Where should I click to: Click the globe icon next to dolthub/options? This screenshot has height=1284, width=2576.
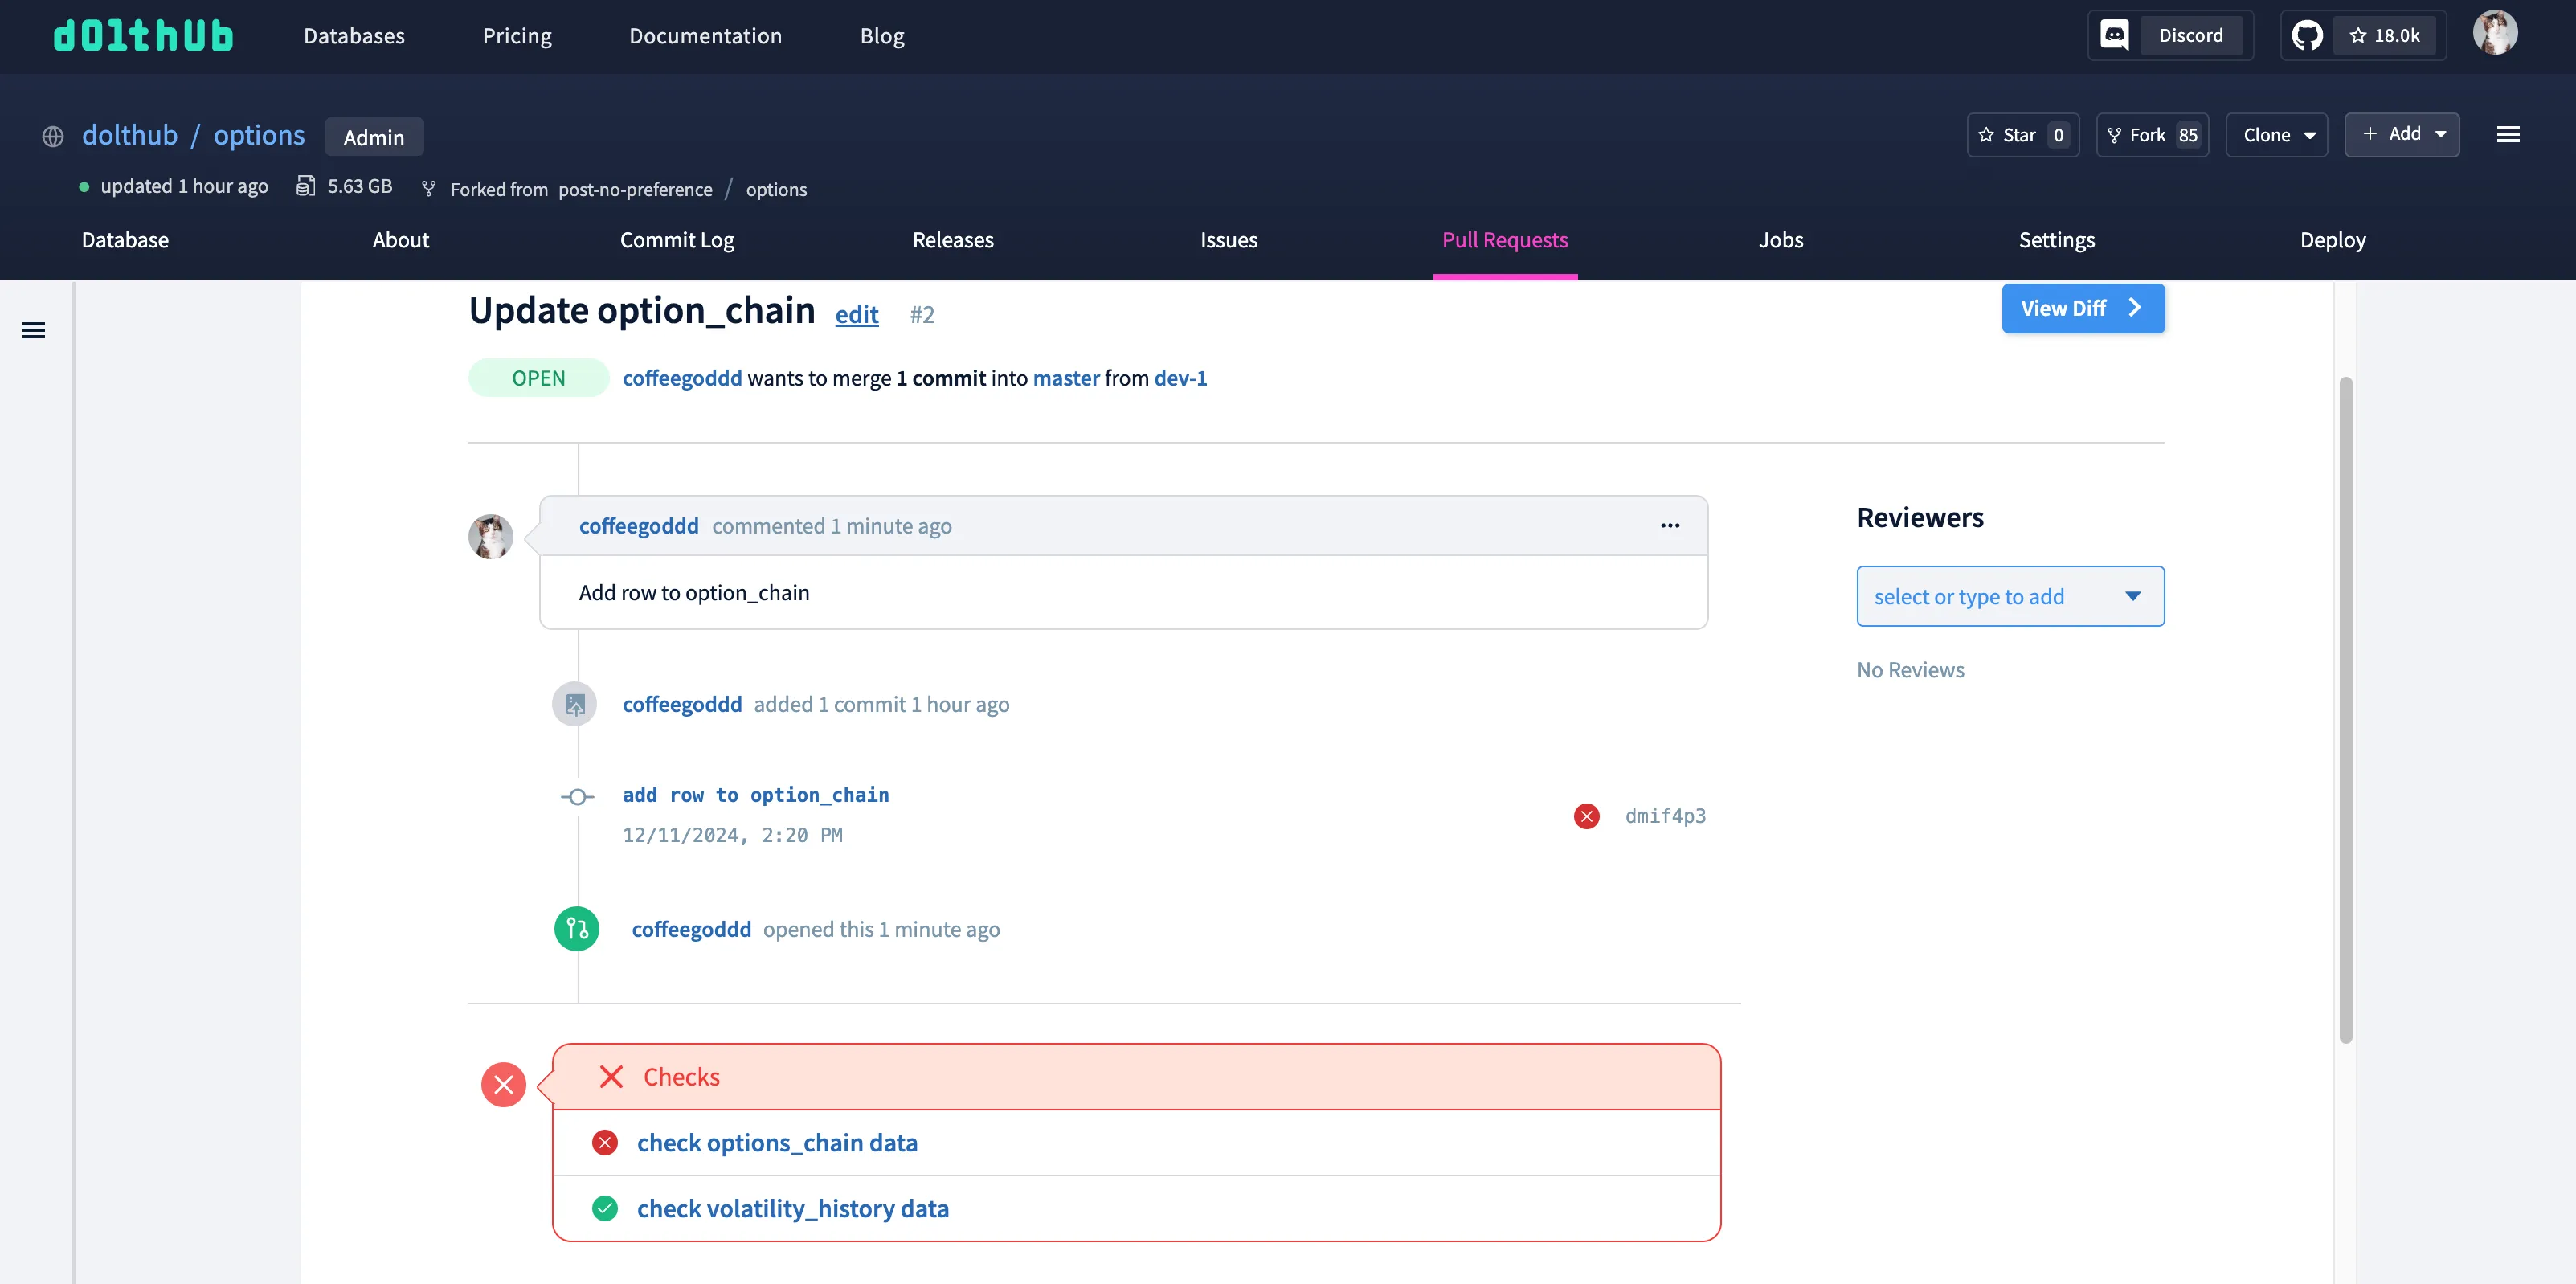point(52,136)
